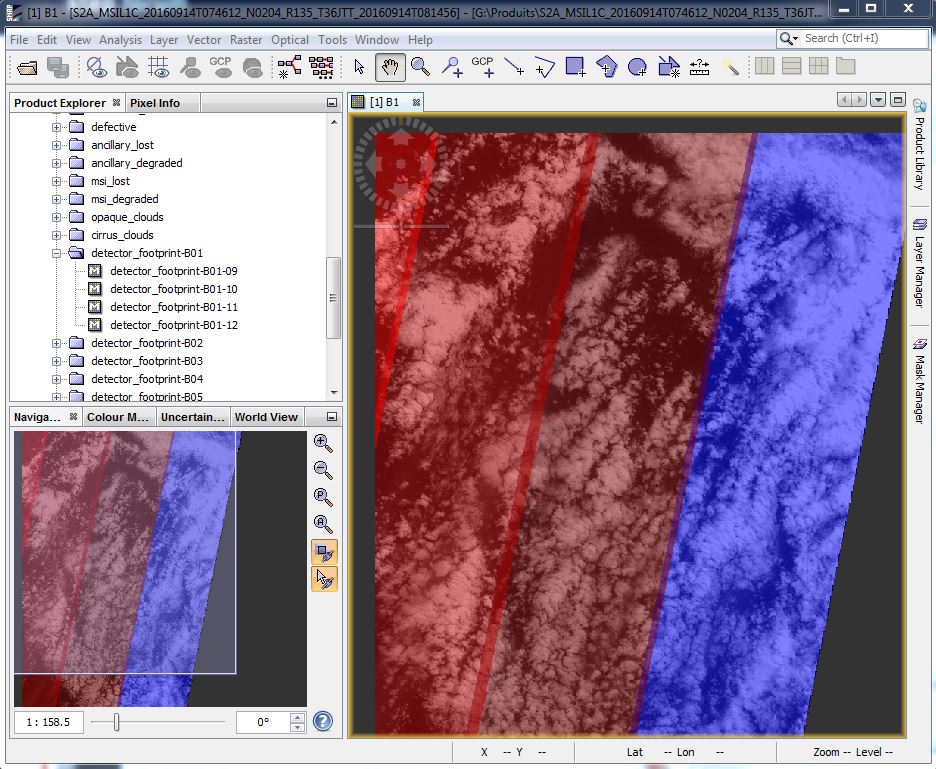Select detector_footprint-B01-10 mask in tree
The height and width of the screenshot is (769, 936).
(173, 289)
